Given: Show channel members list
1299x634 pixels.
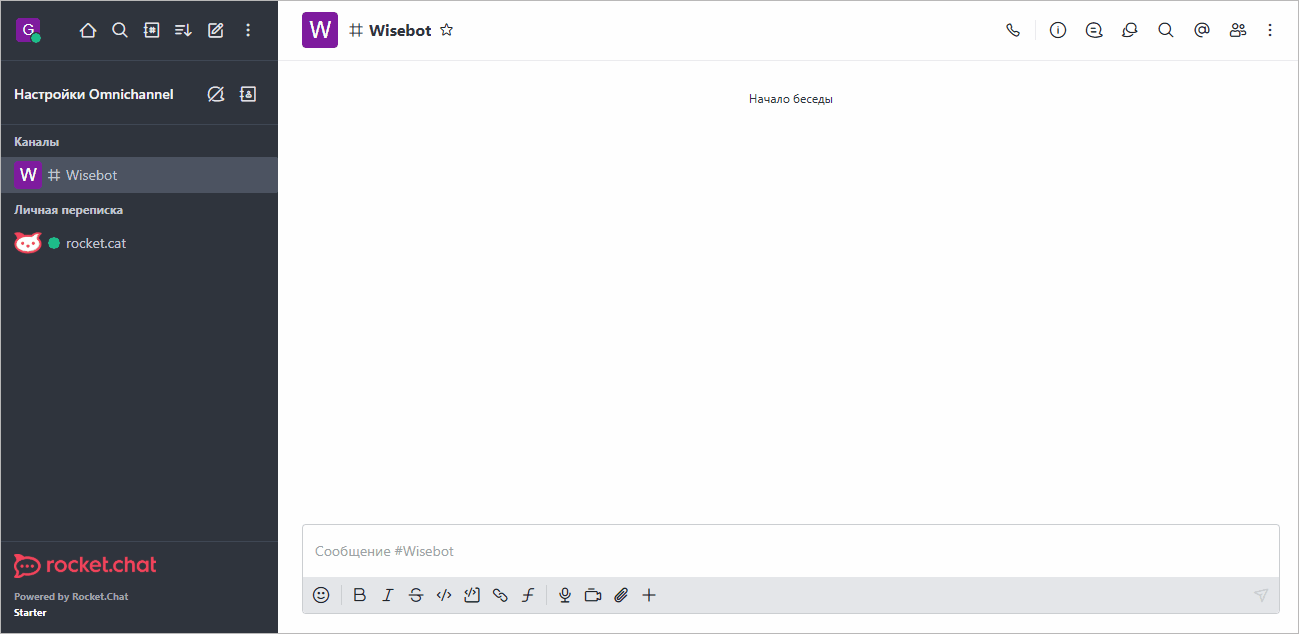Looking at the screenshot, I should point(1238,30).
